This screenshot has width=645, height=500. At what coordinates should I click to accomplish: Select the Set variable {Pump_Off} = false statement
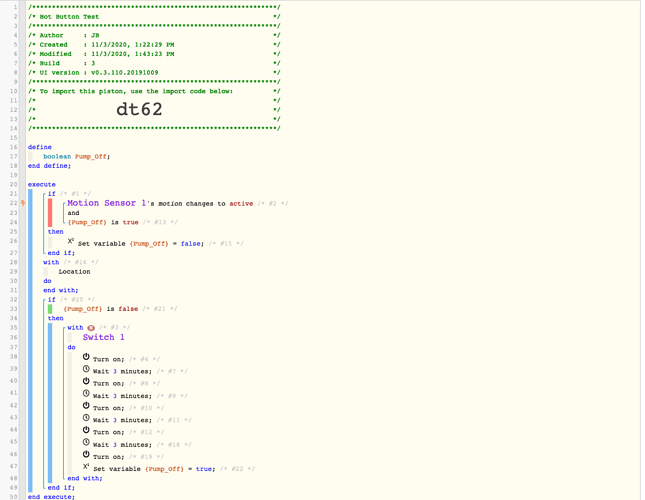click(141, 243)
